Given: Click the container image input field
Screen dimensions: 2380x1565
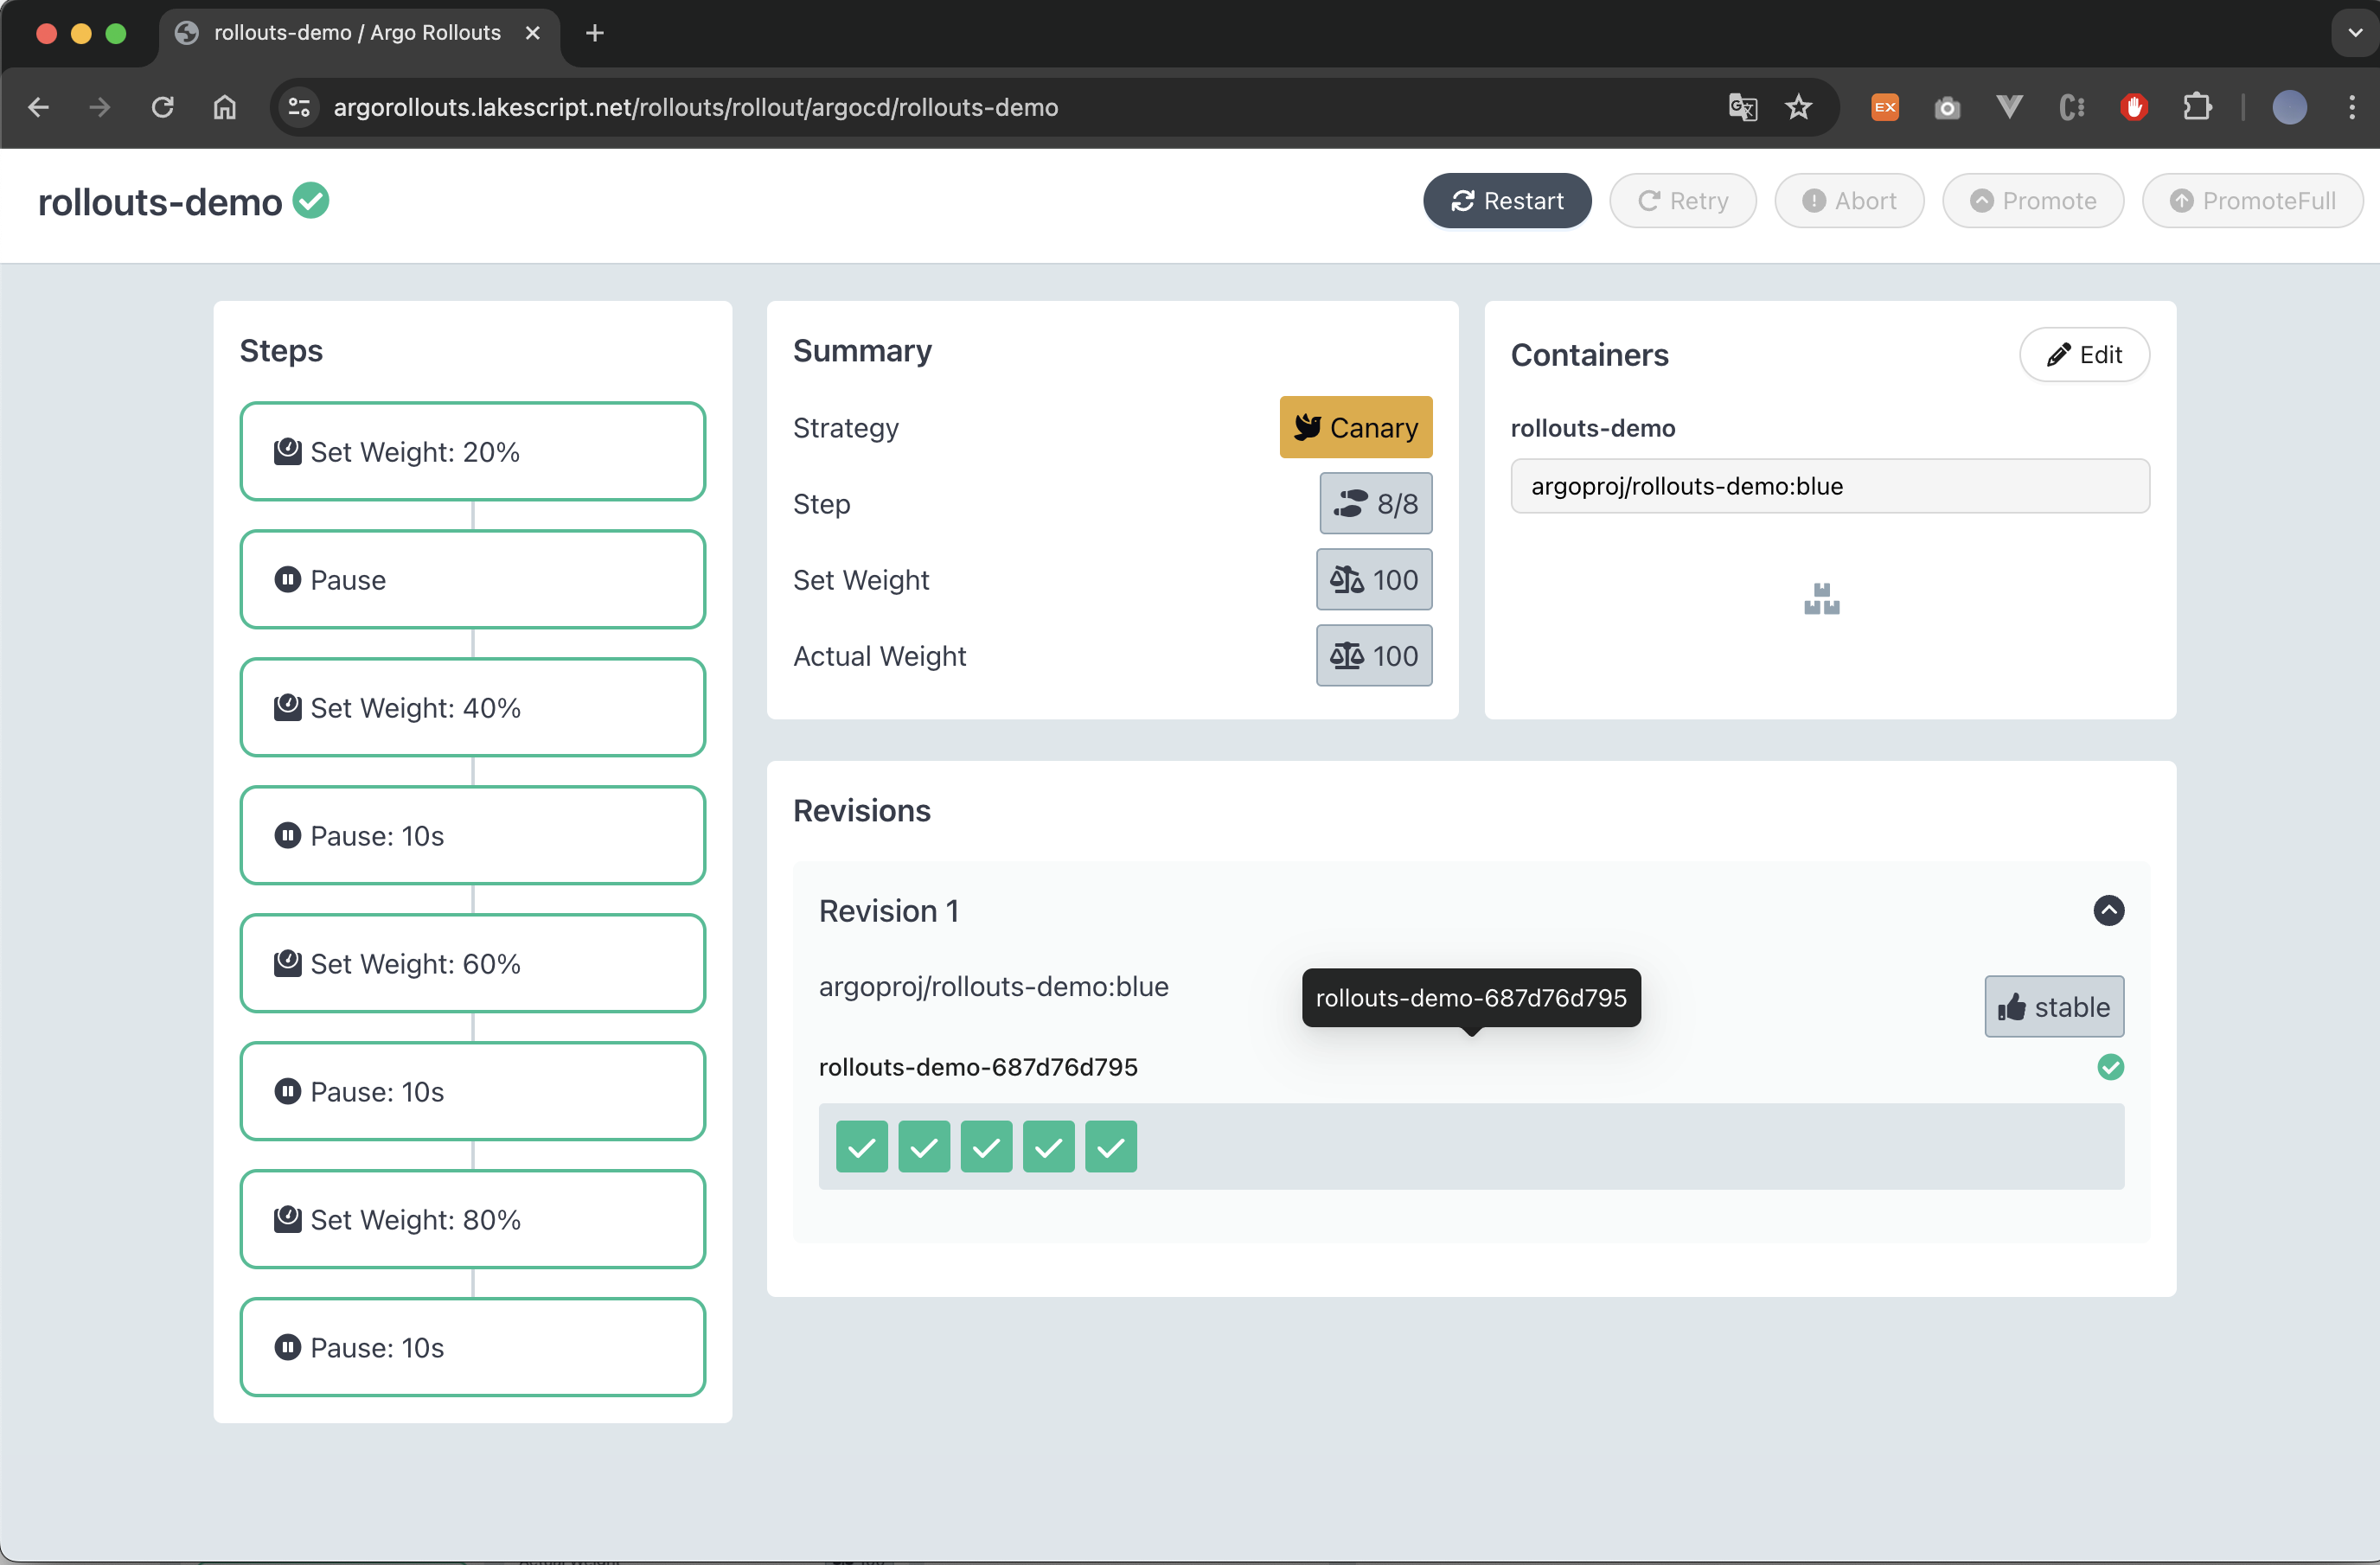Looking at the screenshot, I should 1829,486.
